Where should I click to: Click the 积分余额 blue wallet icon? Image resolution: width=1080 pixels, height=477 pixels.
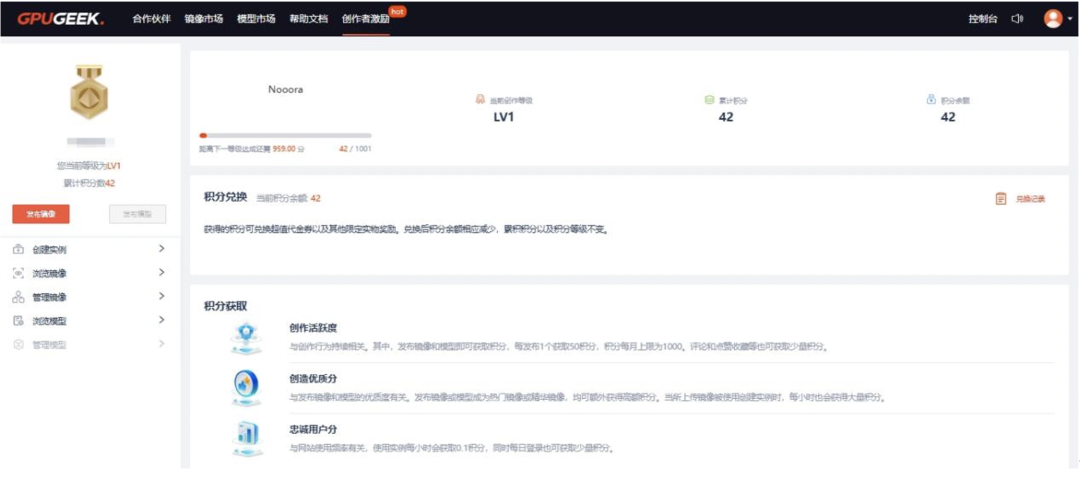click(931, 100)
